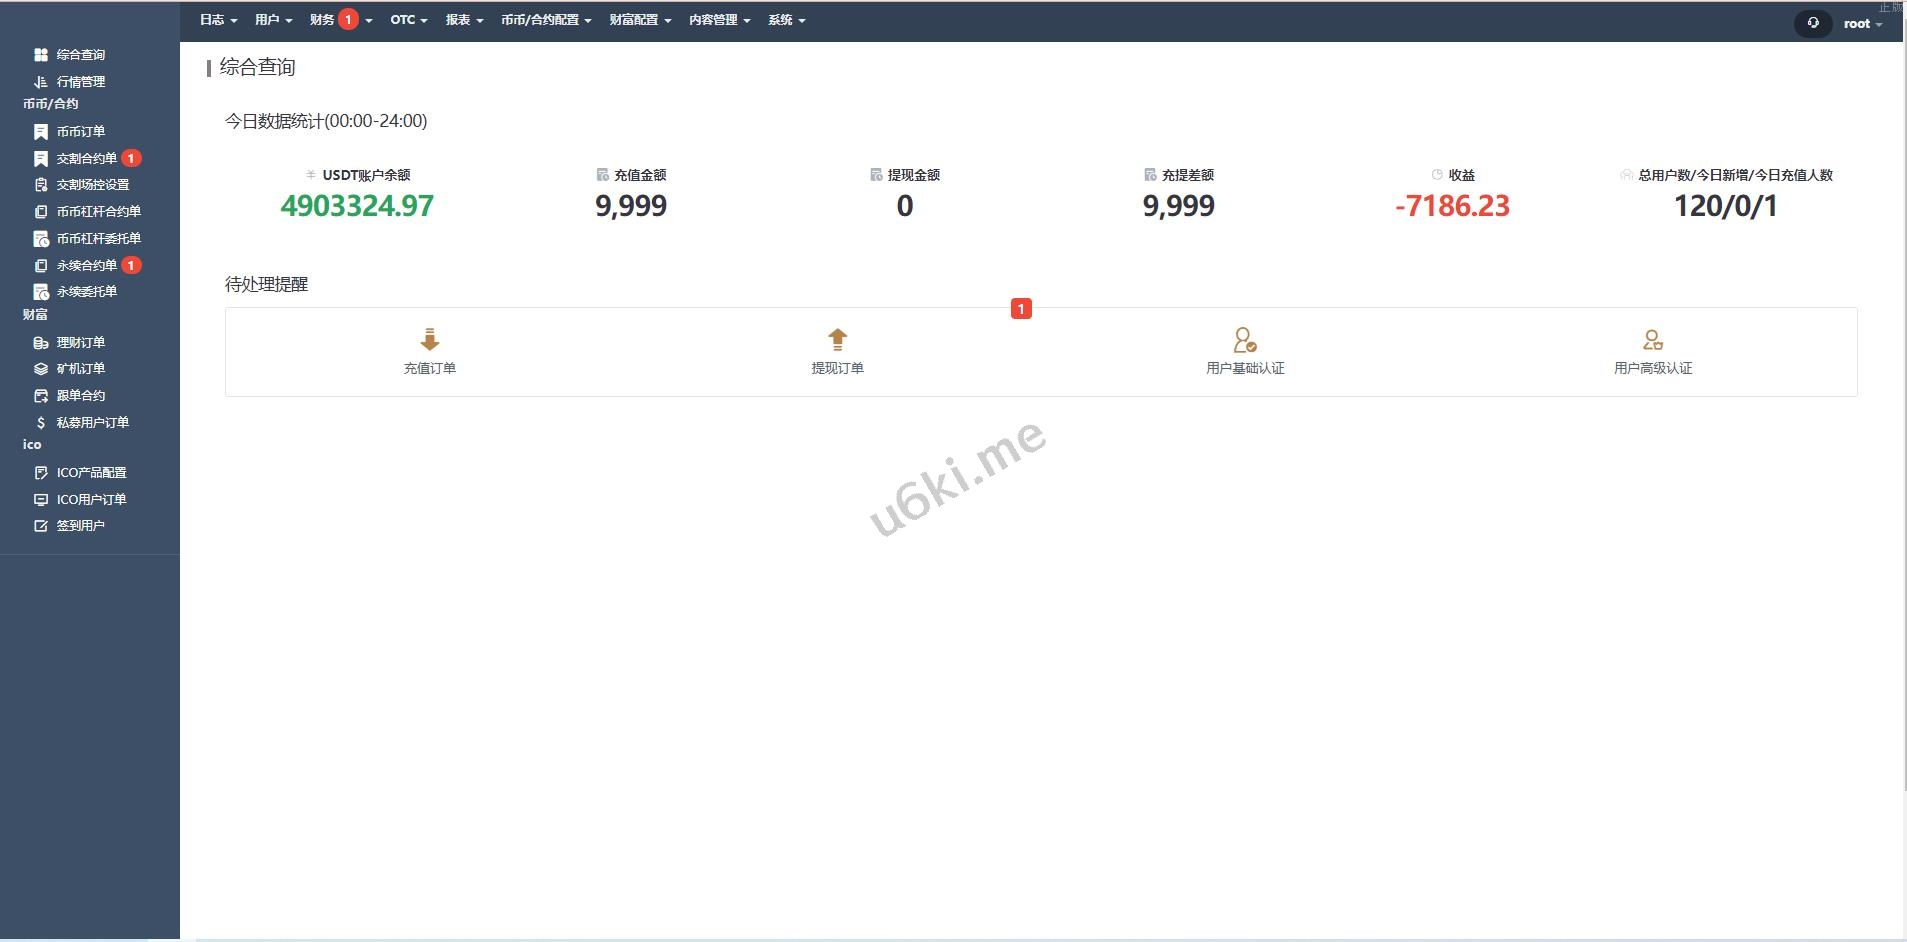Click the headset support icon near root
The width and height of the screenshot is (1907, 942).
[x=1813, y=23]
